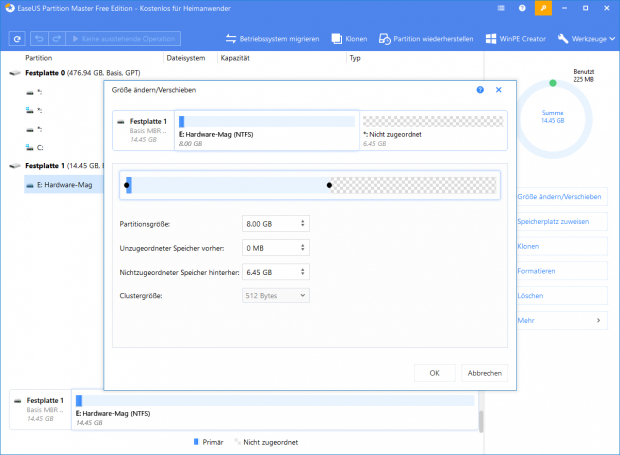
Task: Click the Betriebssystem migrieren icon
Action: 229,39
